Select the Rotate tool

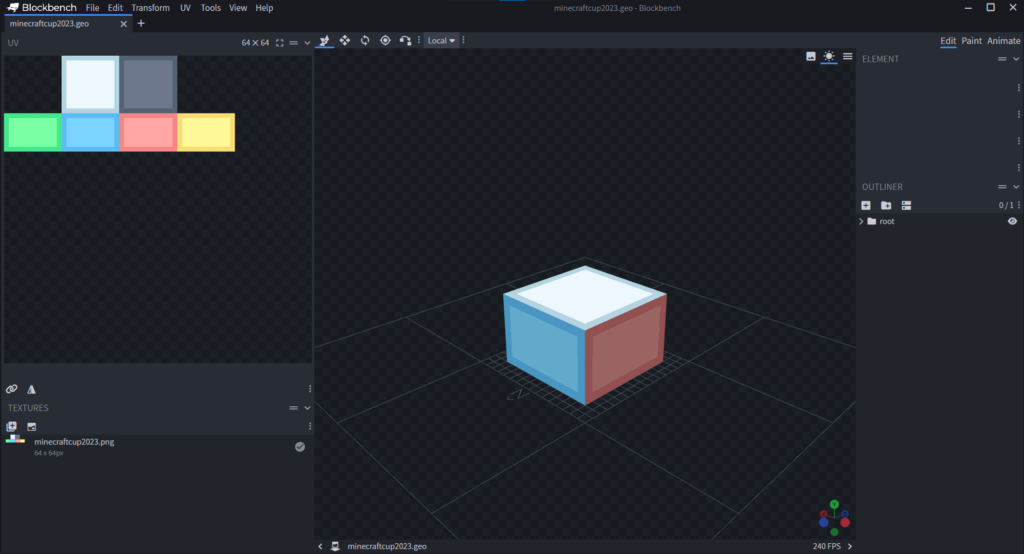pyautogui.click(x=365, y=40)
